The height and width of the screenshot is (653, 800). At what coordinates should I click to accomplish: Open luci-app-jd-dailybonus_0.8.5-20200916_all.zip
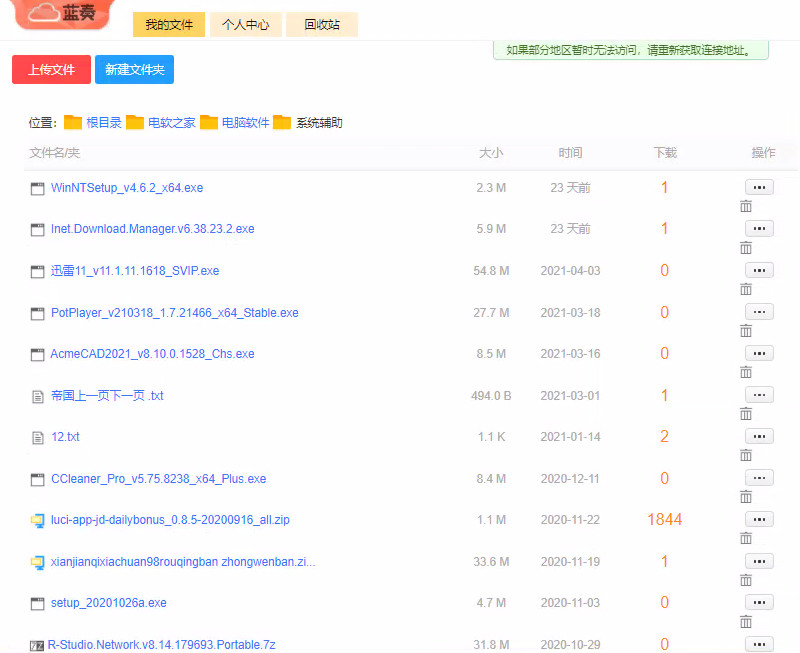tap(170, 520)
